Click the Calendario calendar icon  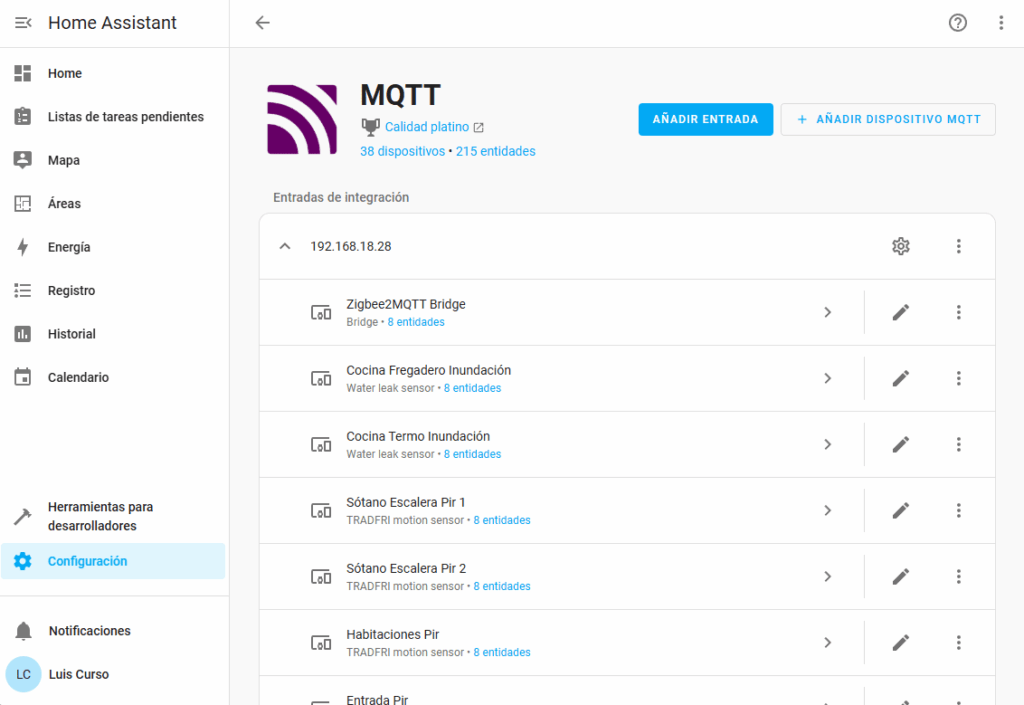coord(23,377)
